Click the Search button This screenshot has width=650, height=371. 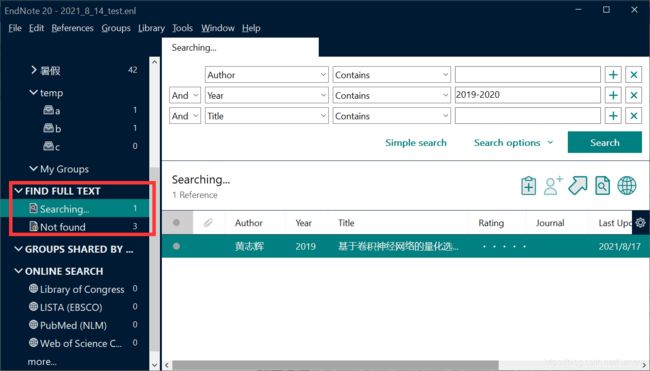click(605, 142)
